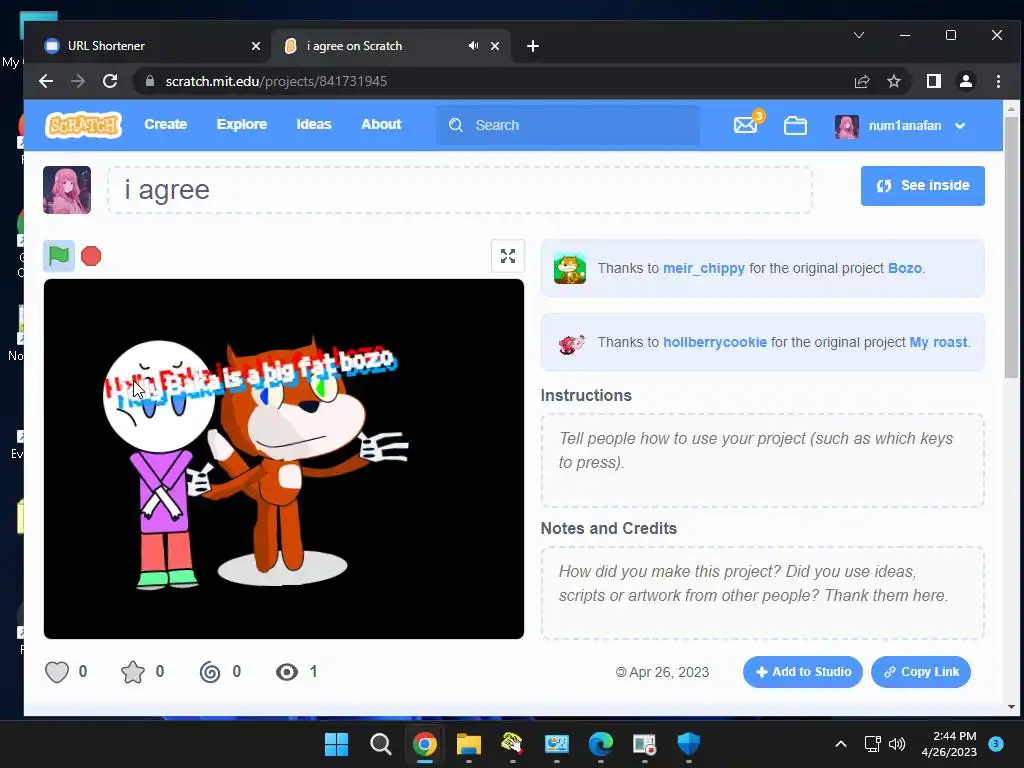Click the hollberrycookie avatar
1024x768 pixels.
(x=571, y=343)
